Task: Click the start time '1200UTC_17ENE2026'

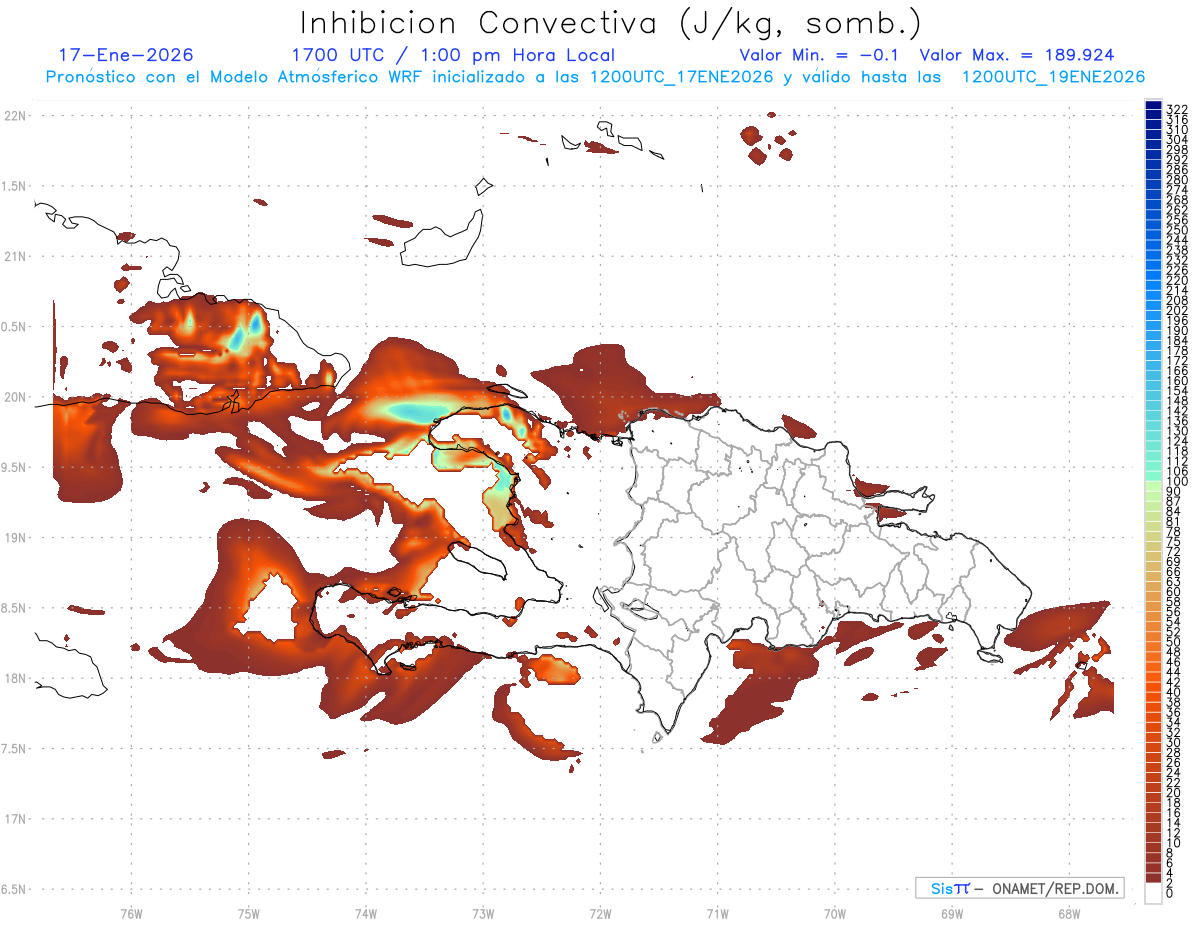Action: click(681, 77)
